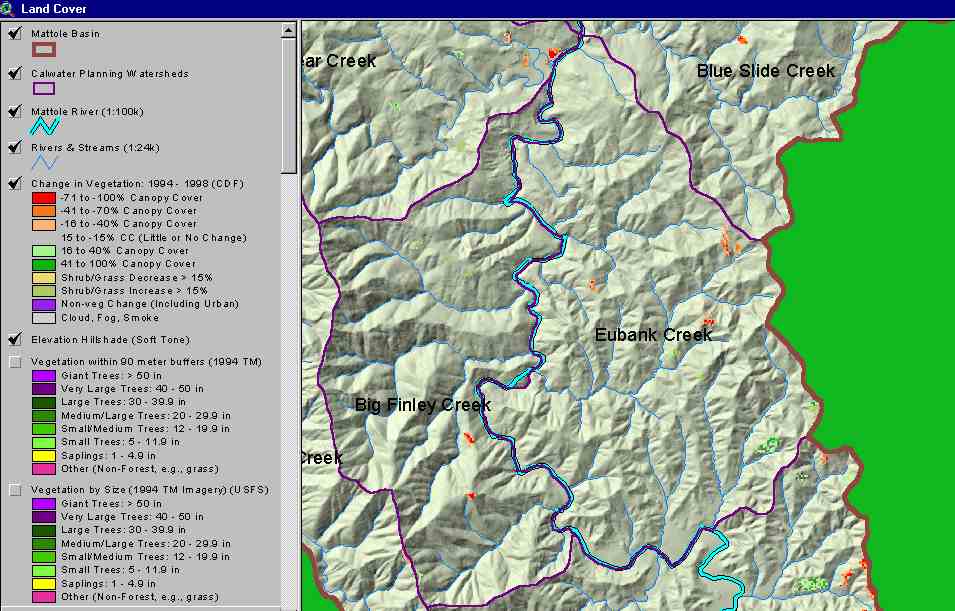Click the Mattole Basin legend symbol
Screen dimensions: 955x611
pos(45,48)
